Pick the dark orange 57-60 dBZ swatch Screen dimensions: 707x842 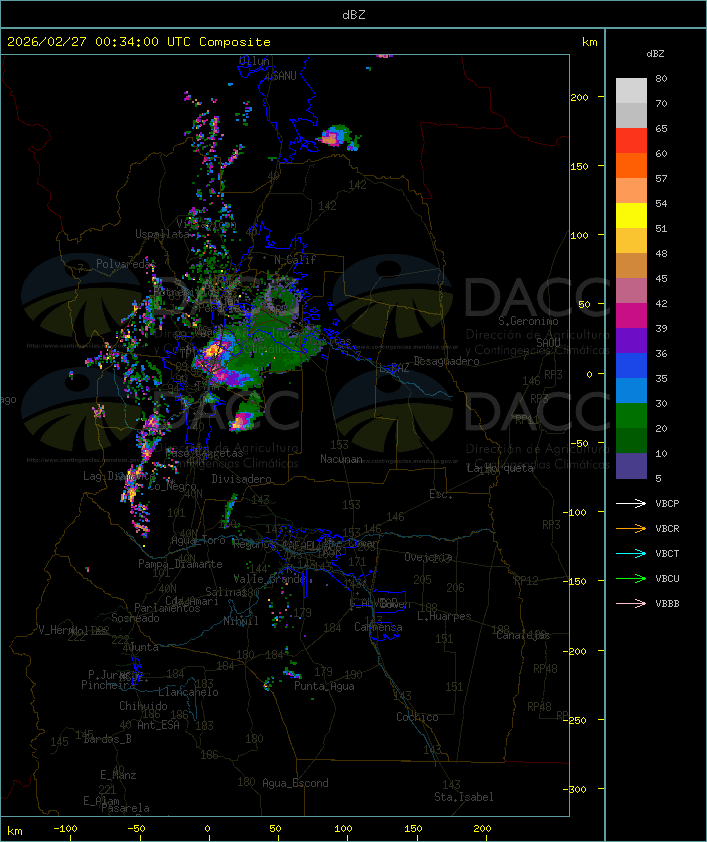631,166
